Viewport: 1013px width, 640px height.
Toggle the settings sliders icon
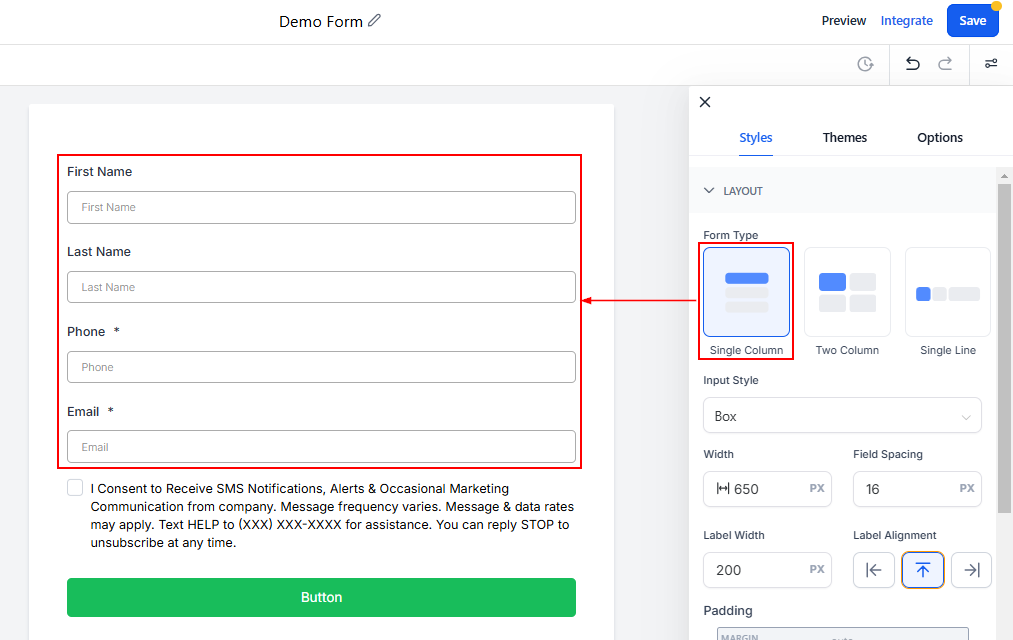[991, 64]
